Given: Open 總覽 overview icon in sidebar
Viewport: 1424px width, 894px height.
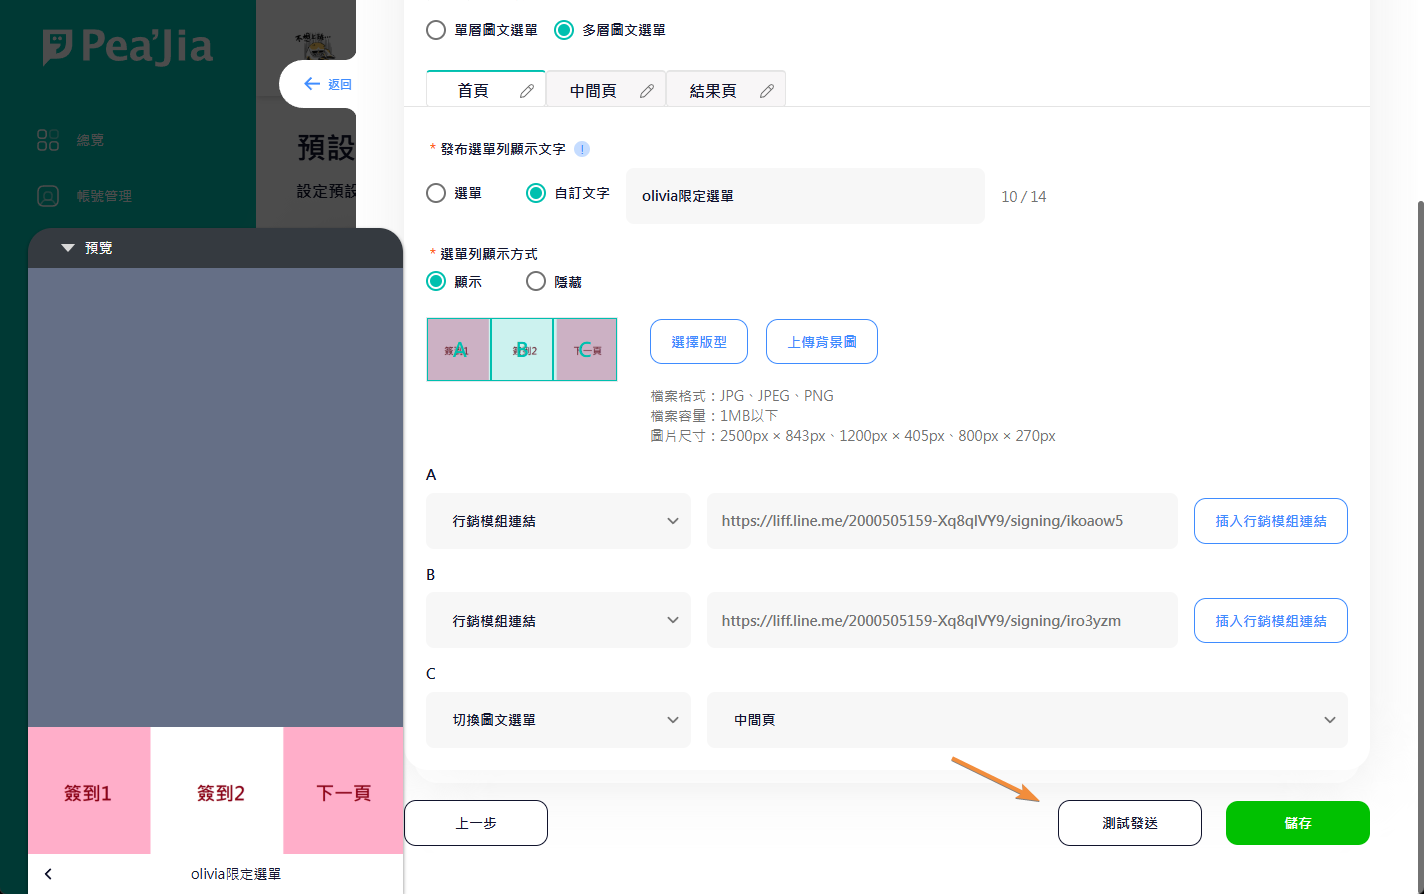Looking at the screenshot, I should point(48,140).
